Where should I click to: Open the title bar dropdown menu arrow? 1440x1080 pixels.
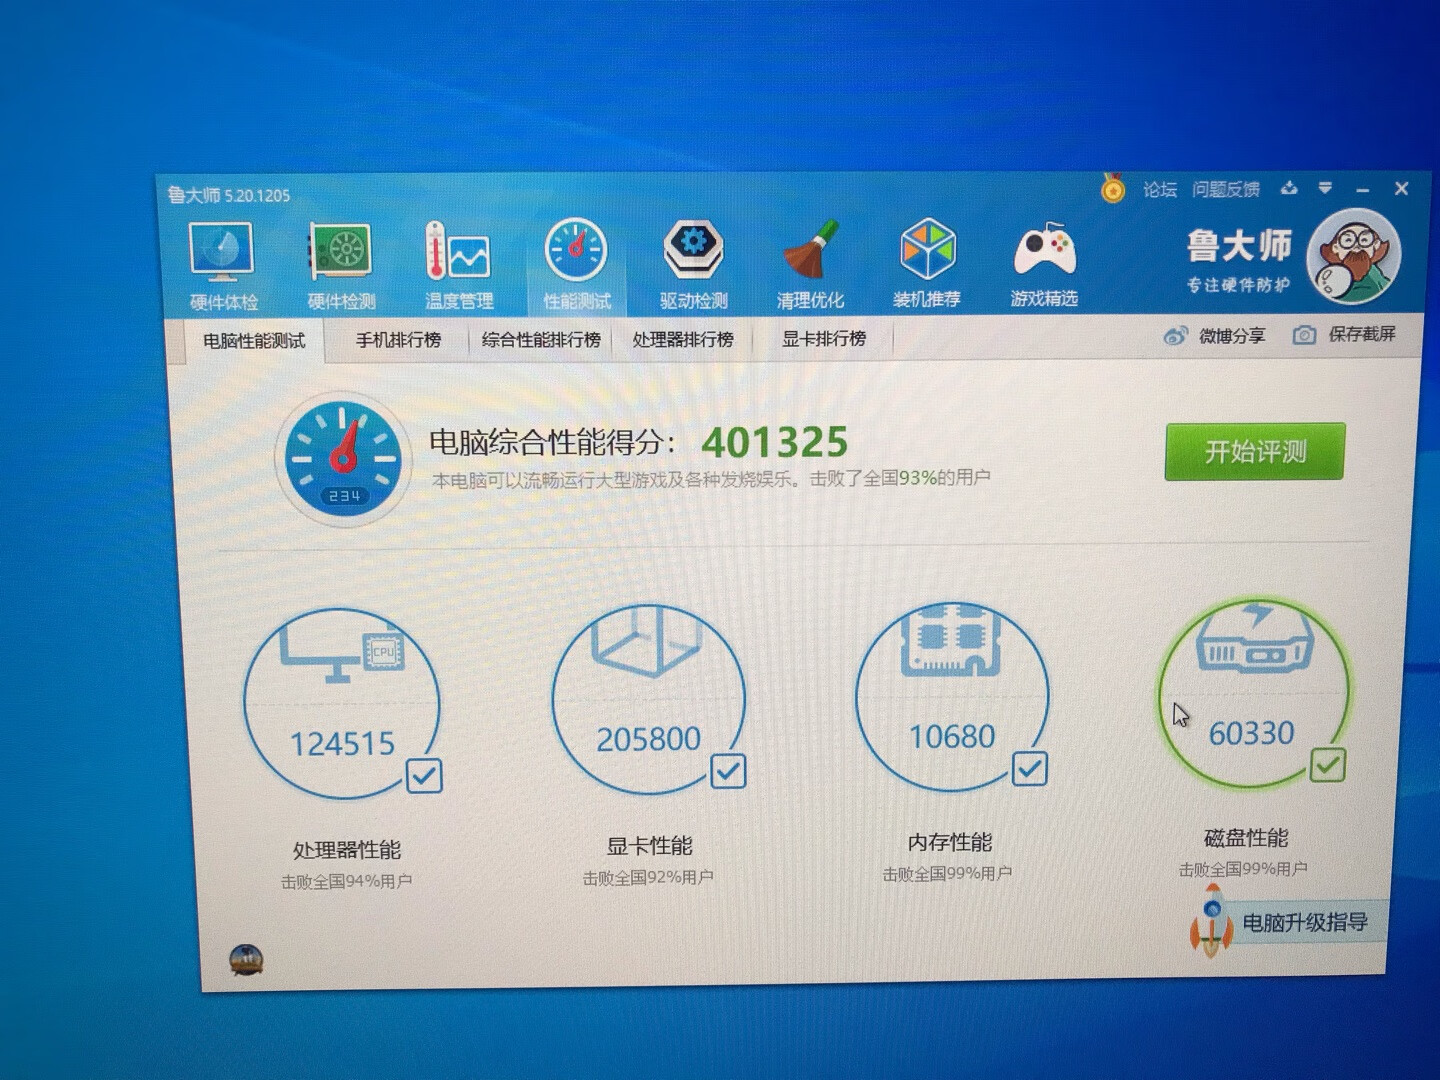1325,187
